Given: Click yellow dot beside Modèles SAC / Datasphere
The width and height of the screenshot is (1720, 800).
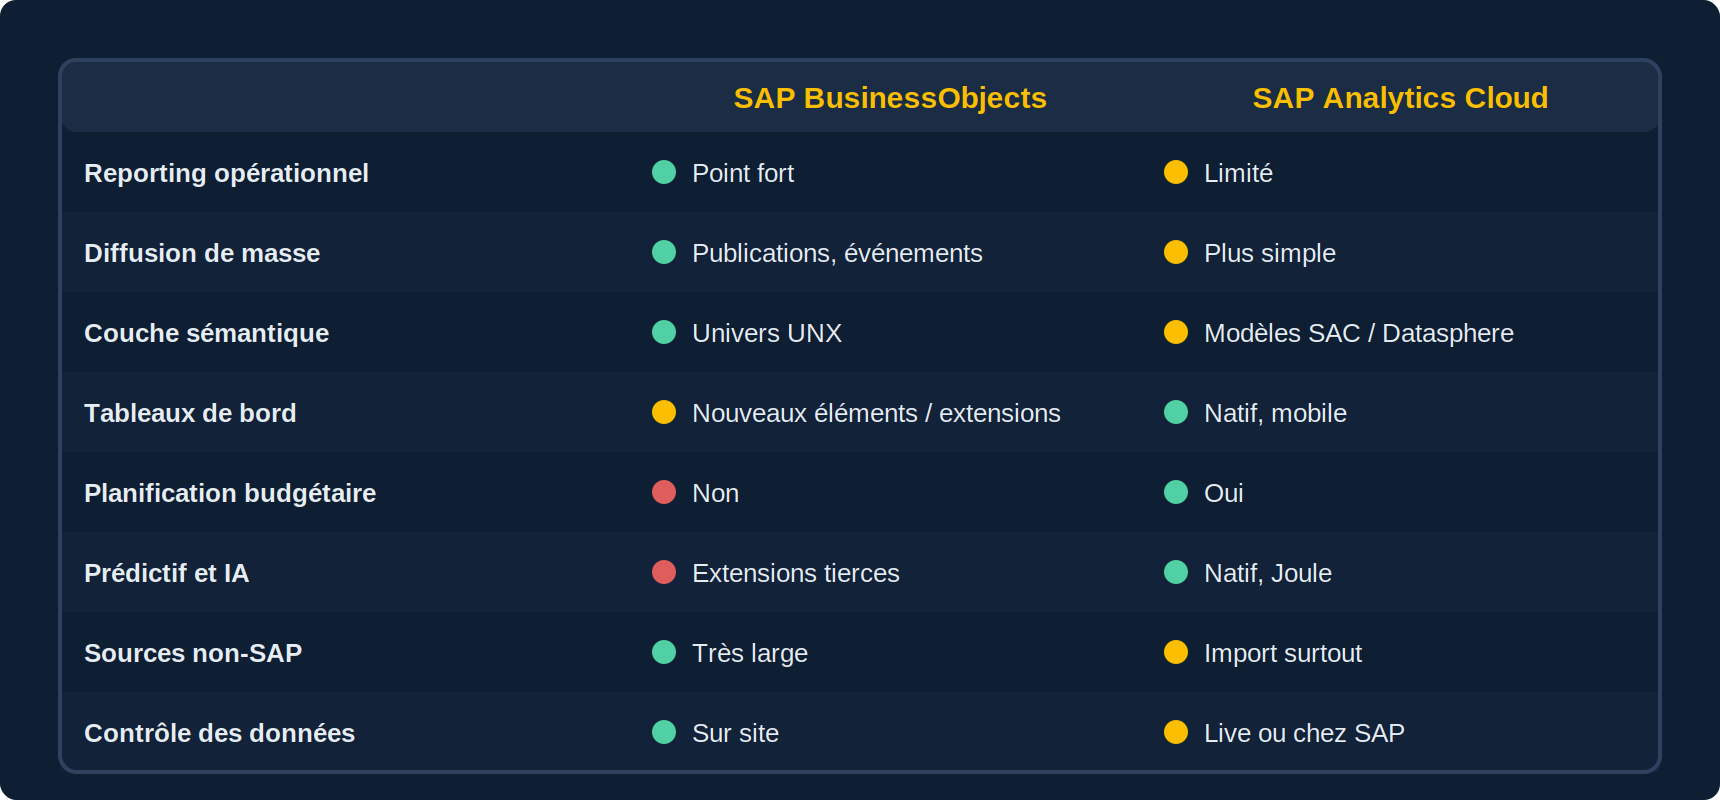Looking at the screenshot, I should [x=1176, y=332].
